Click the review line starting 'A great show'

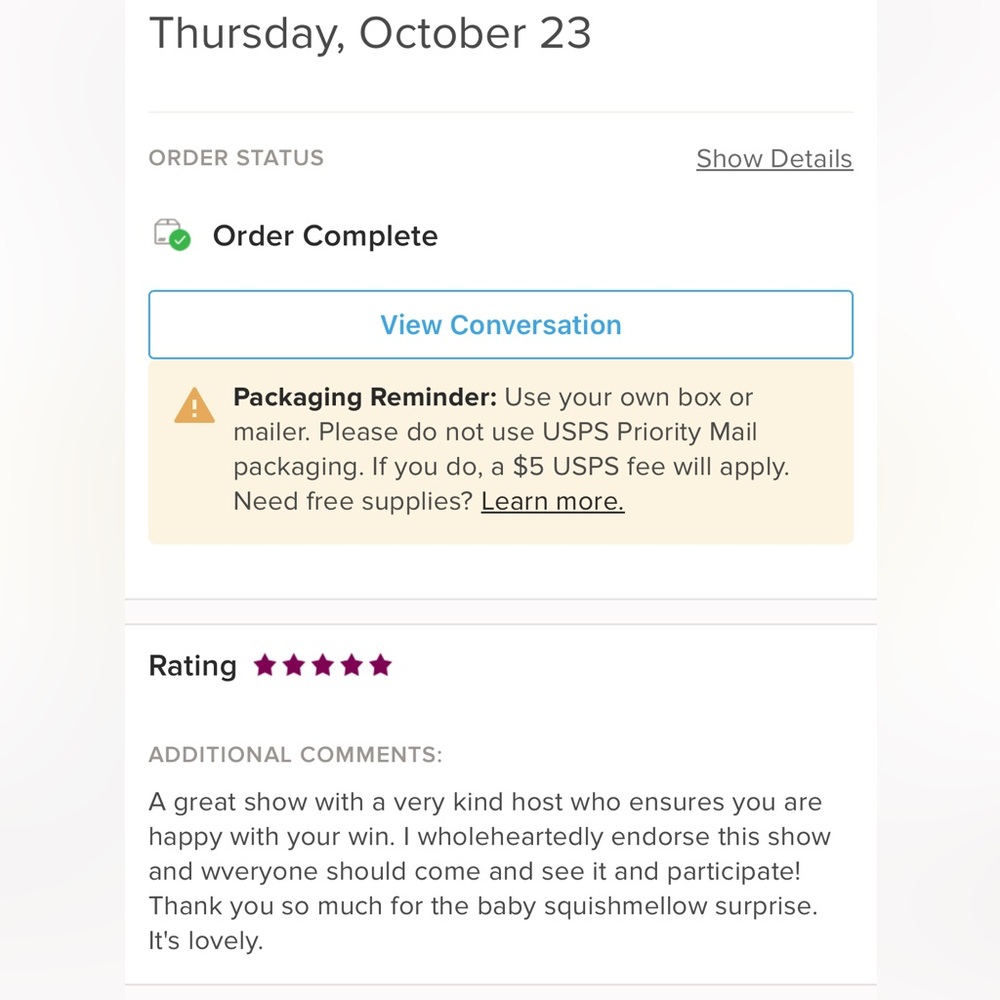[x=485, y=802]
